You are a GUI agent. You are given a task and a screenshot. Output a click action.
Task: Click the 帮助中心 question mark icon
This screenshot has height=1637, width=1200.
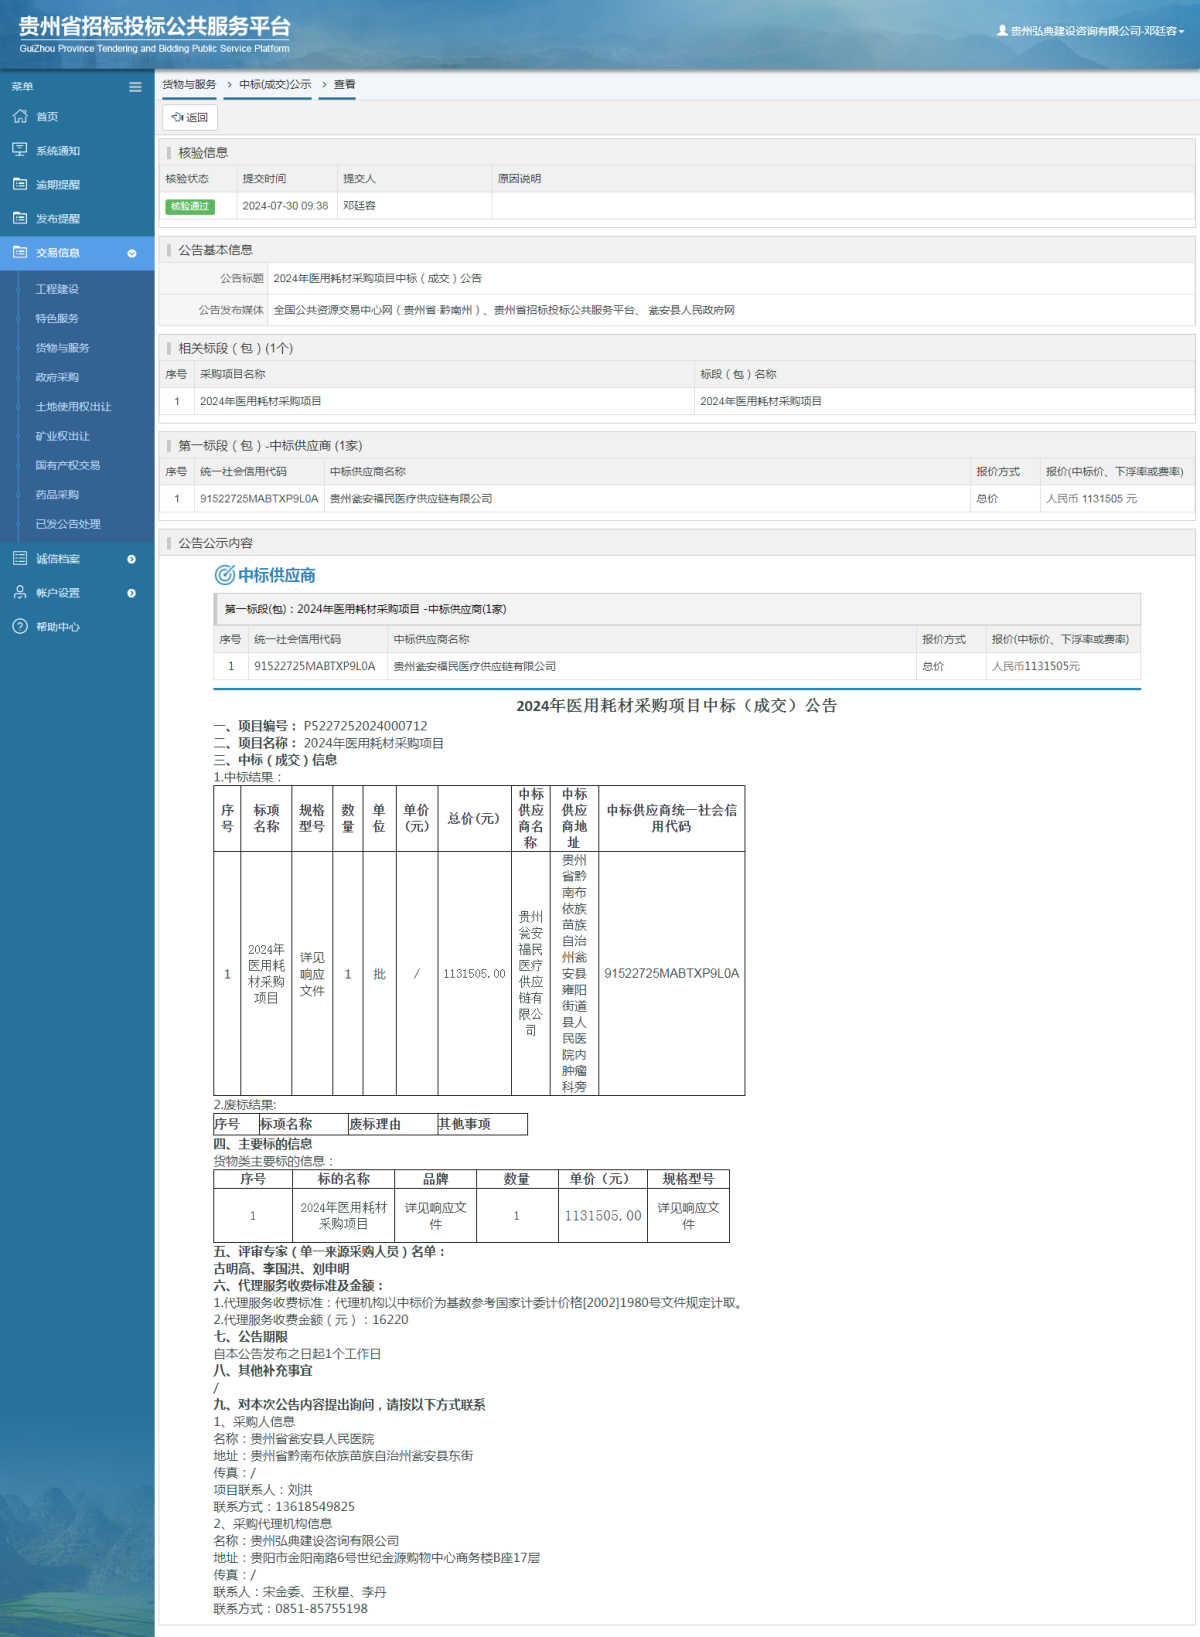pyautogui.click(x=20, y=626)
